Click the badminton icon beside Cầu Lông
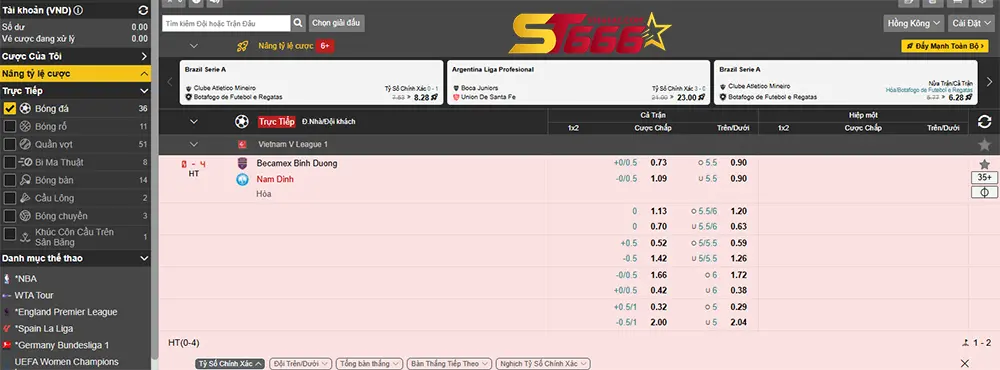1000x370 pixels. [x=26, y=198]
